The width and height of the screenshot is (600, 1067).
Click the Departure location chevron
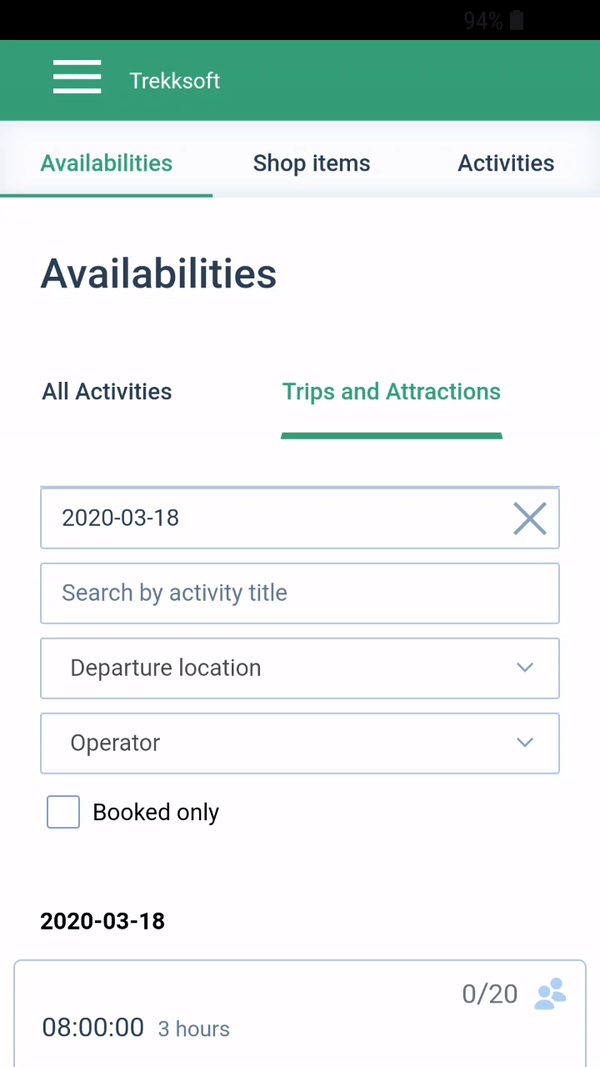[525, 668]
